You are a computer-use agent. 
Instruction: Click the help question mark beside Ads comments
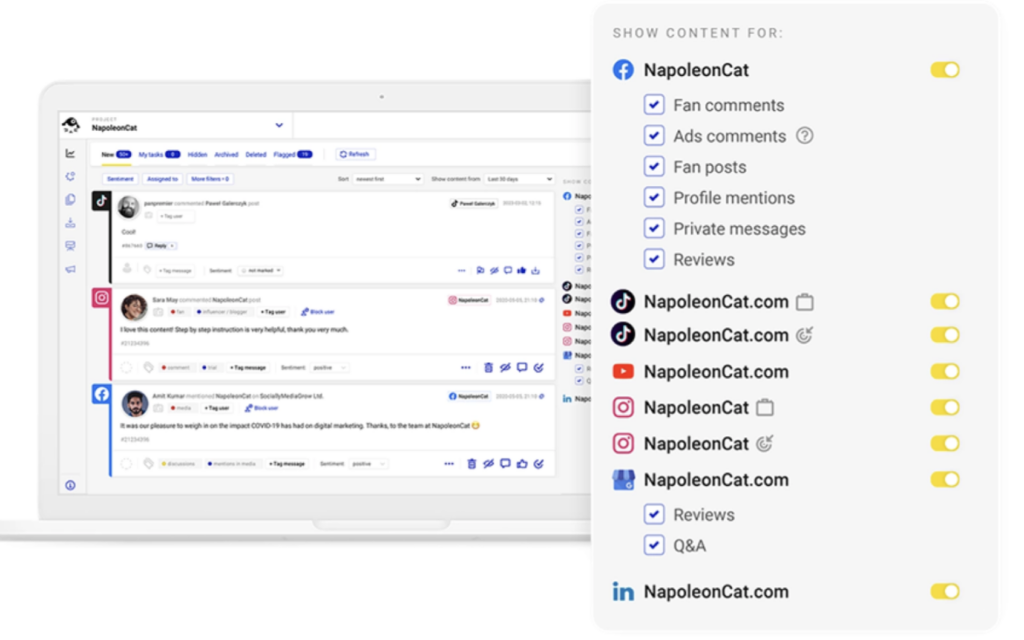point(805,136)
